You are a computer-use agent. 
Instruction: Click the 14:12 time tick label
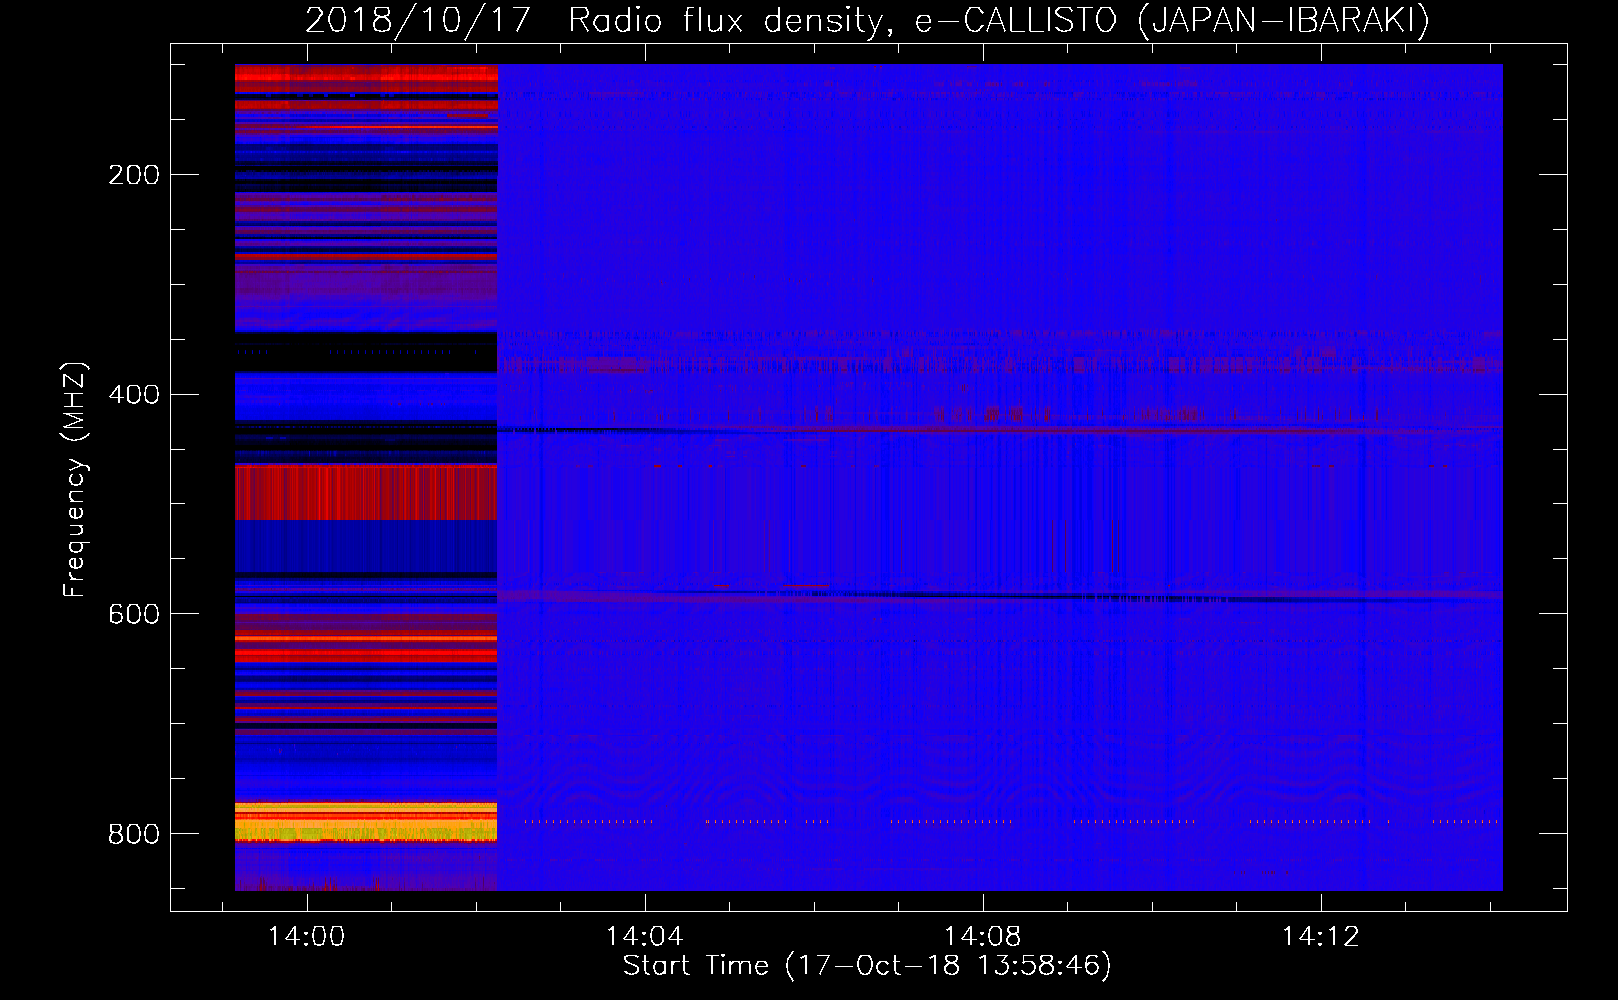coord(1321,936)
